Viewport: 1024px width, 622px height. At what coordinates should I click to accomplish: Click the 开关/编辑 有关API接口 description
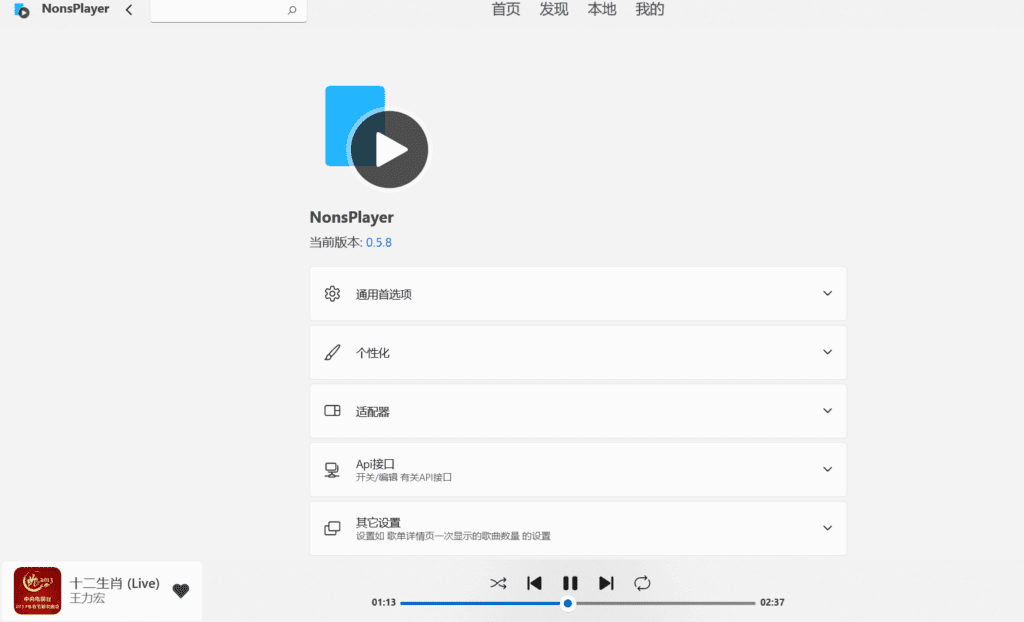[x=404, y=477]
